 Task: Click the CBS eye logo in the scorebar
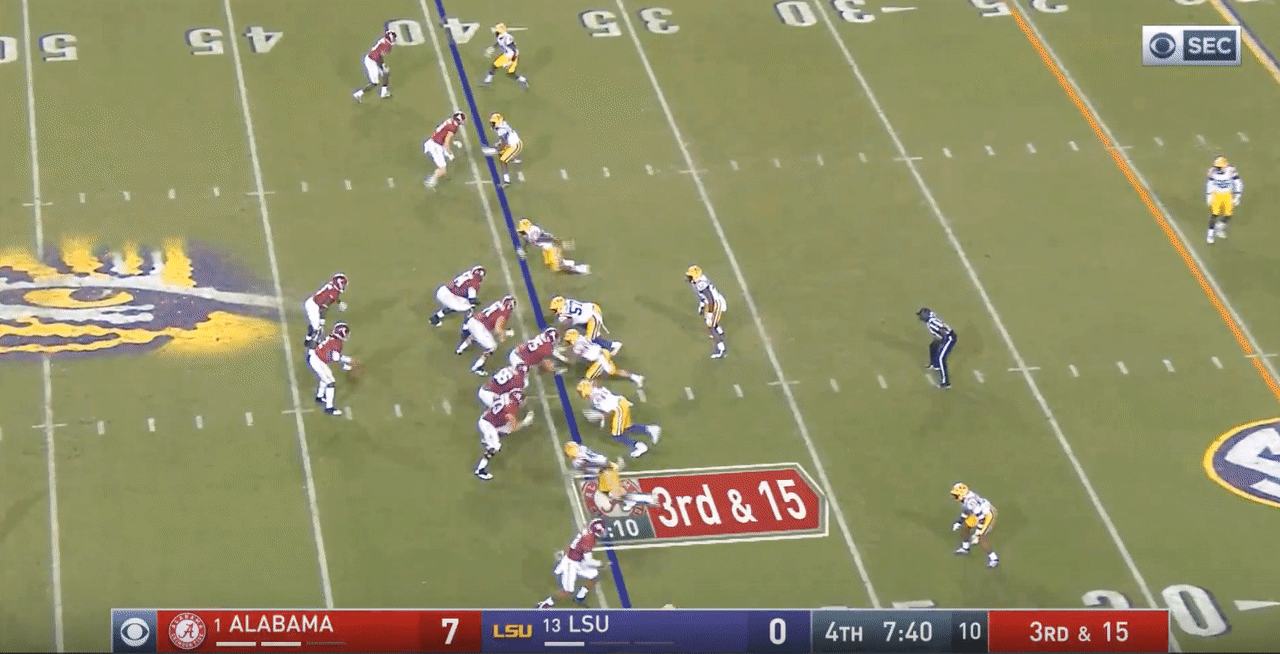(x=134, y=631)
